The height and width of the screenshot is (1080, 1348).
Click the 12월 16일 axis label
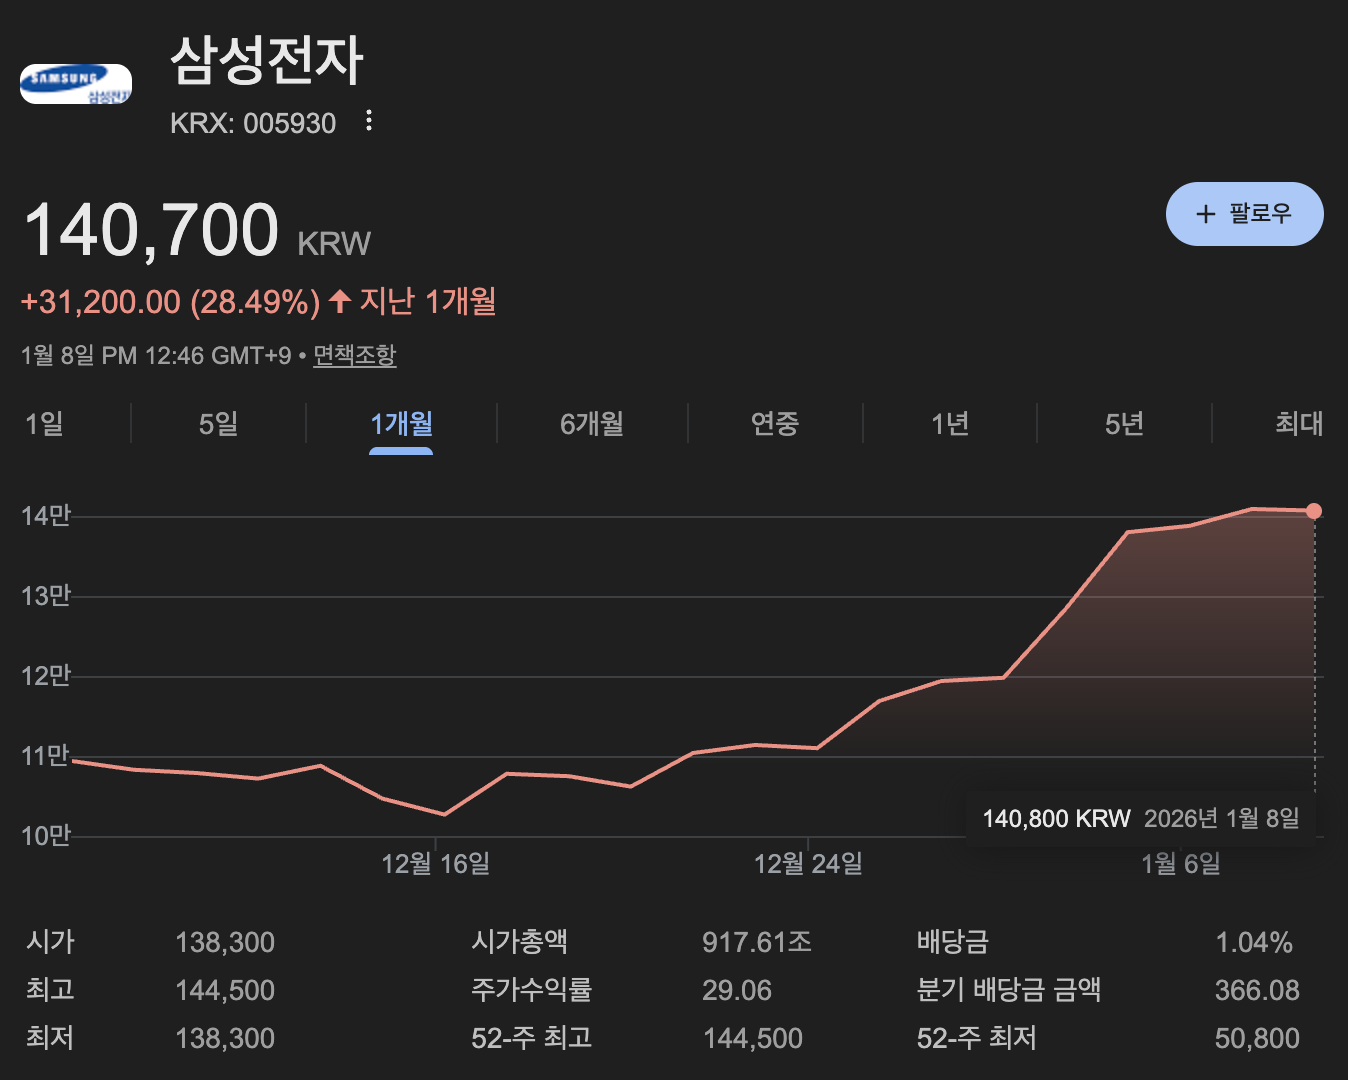[x=436, y=863]
